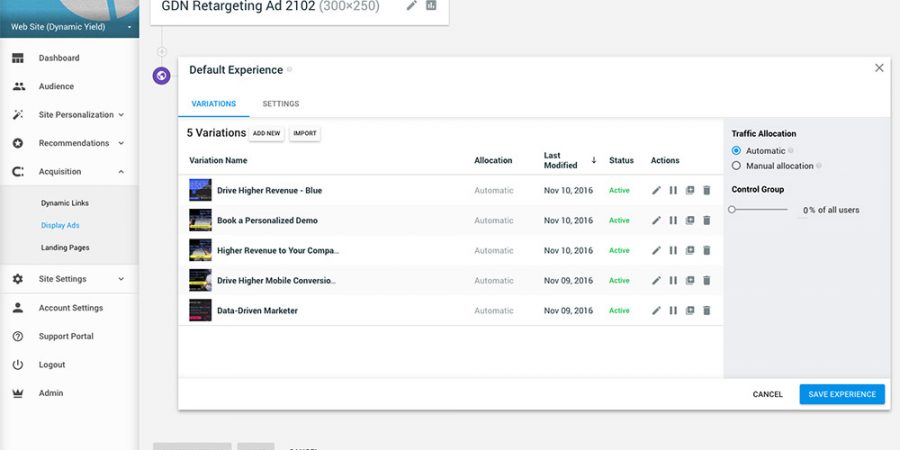Edit the Drive Higher Mobile Conversio.. variation
The image size is (900, 450).
(x=656, y=281)
